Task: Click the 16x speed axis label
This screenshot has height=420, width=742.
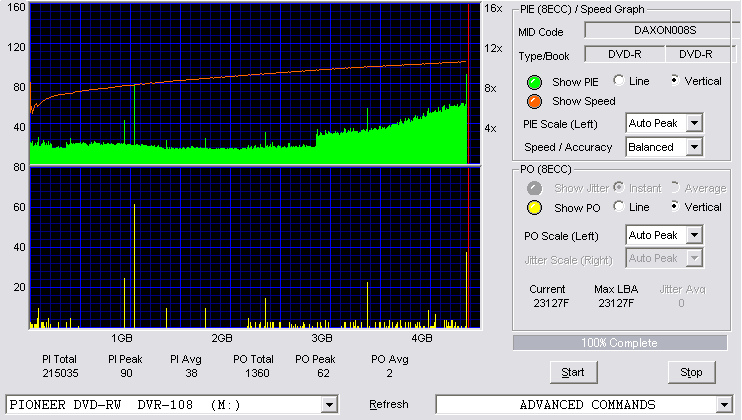Action: (493, 9)
